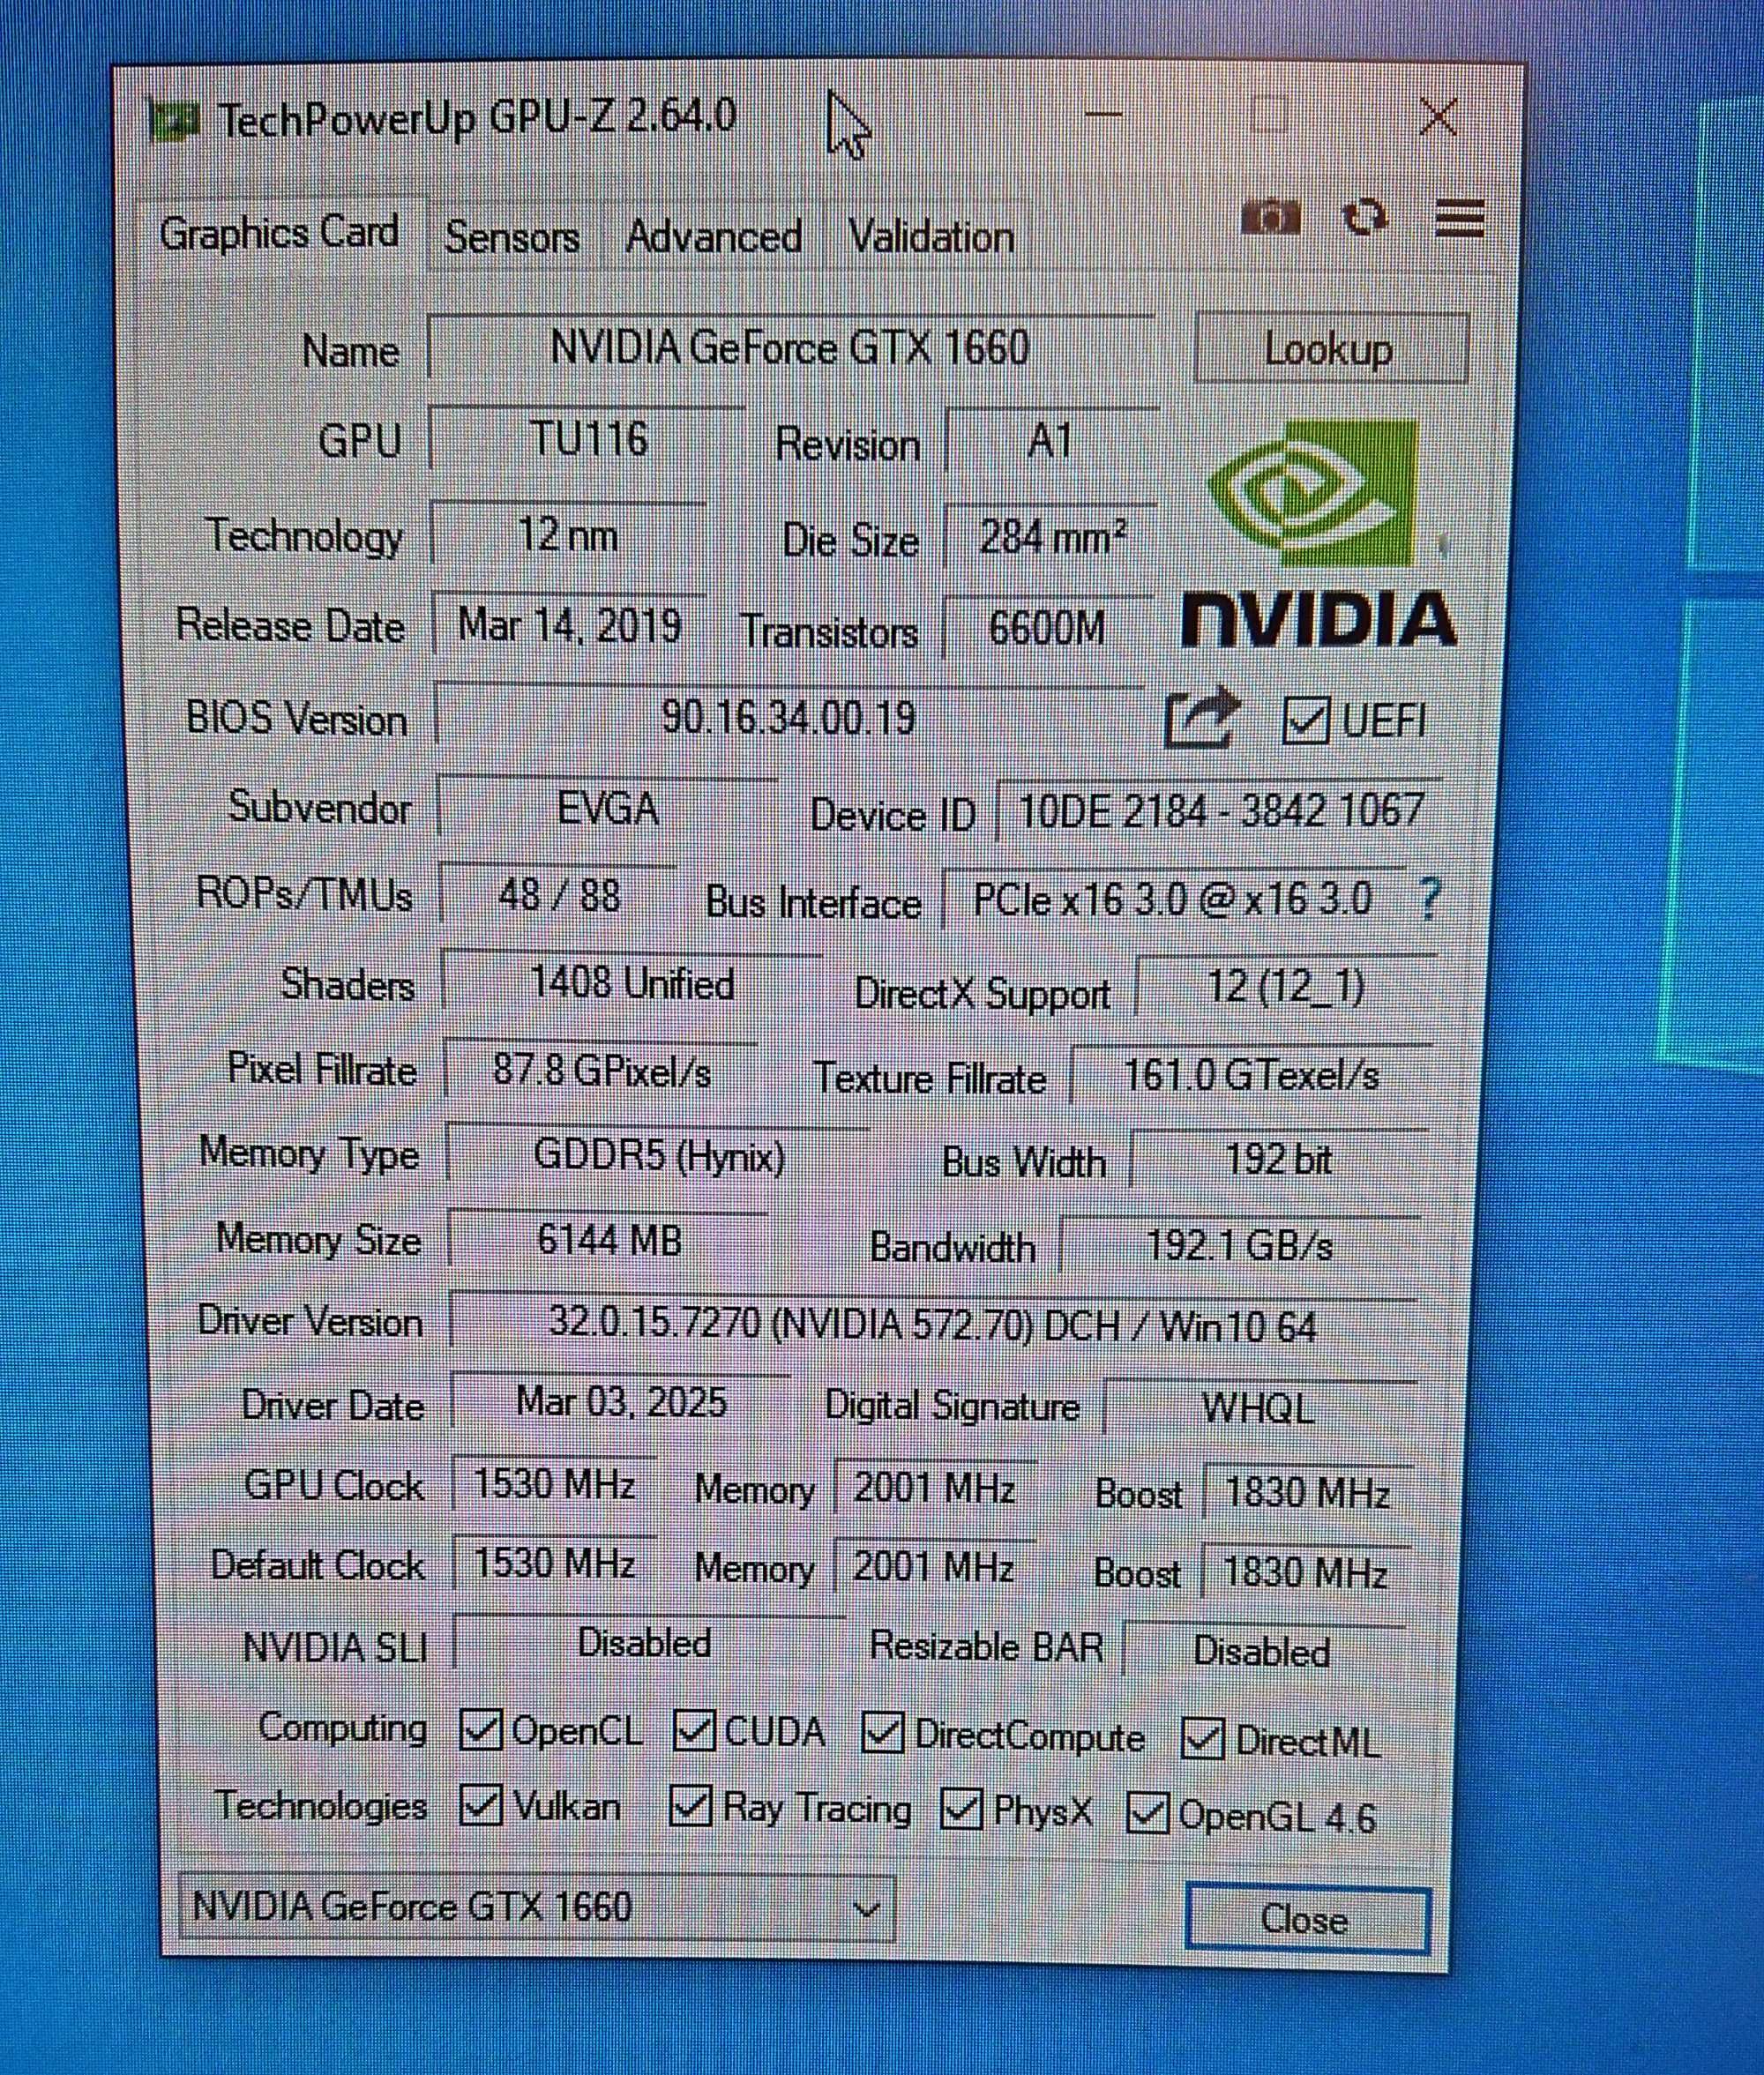Click the TechPowerUp GPU-Z 2.64.0 title text
Image resolution: width=1764 pixels, height=2075 pixels.
pos(479,118)
